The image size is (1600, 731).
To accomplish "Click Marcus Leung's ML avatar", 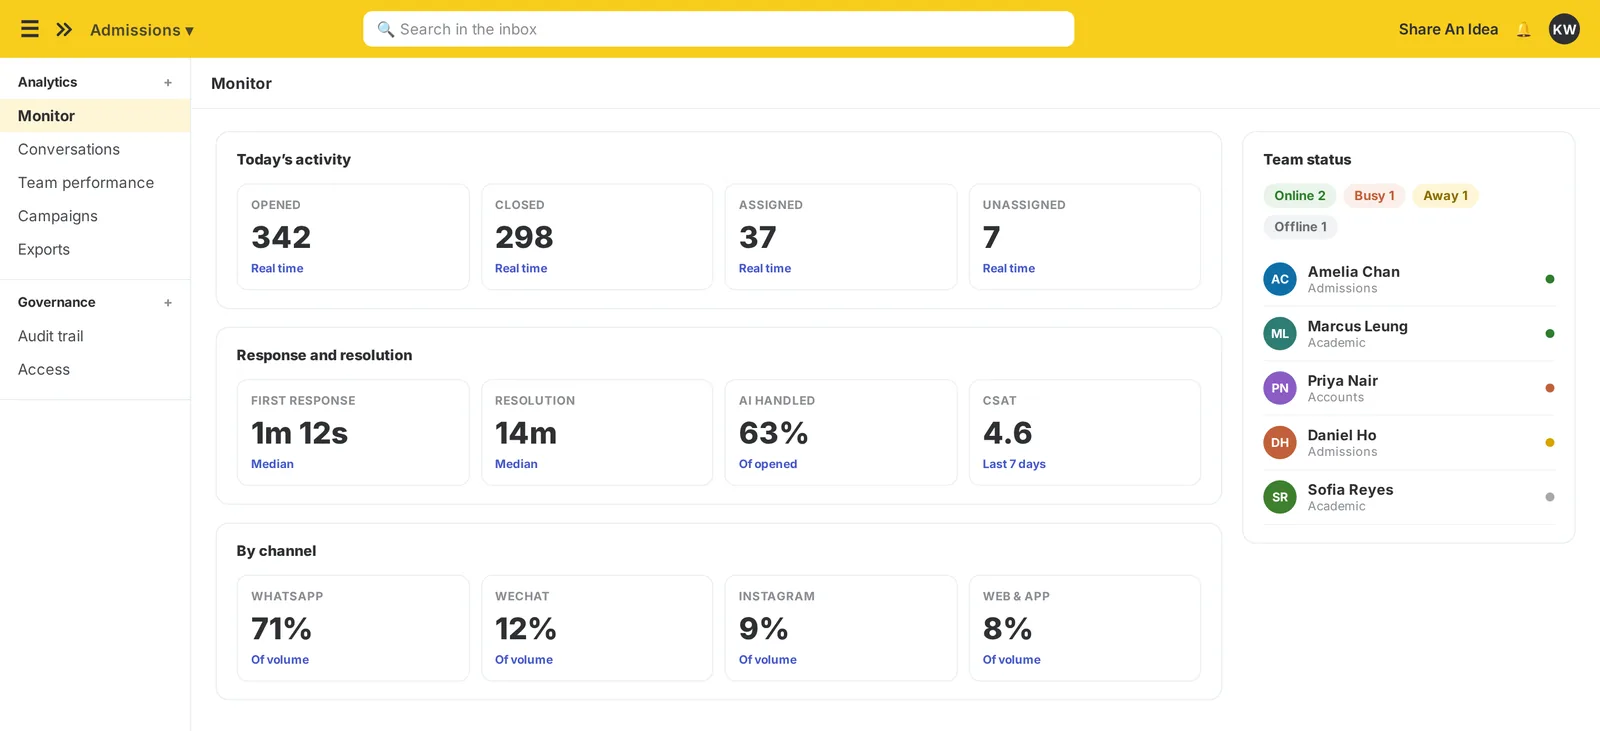I will coord(1280,334).
